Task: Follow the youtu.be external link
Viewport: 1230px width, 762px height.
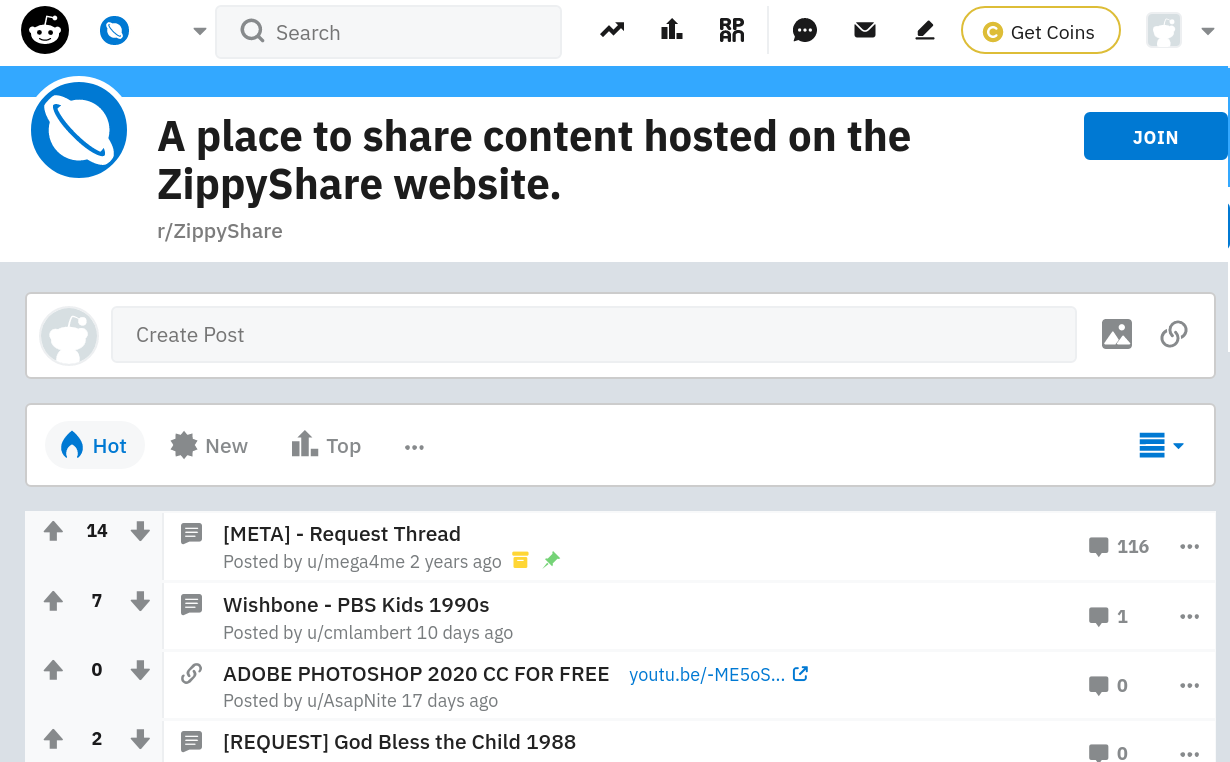Action: point(718,675)
